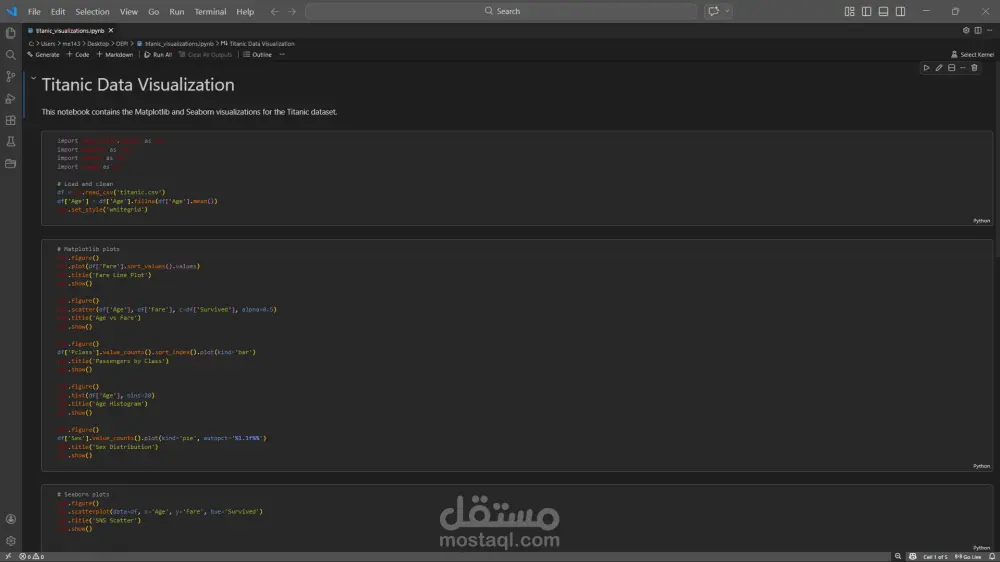Toggle the secondary side bar
1000x562 pixels.
tap(901, 11)
